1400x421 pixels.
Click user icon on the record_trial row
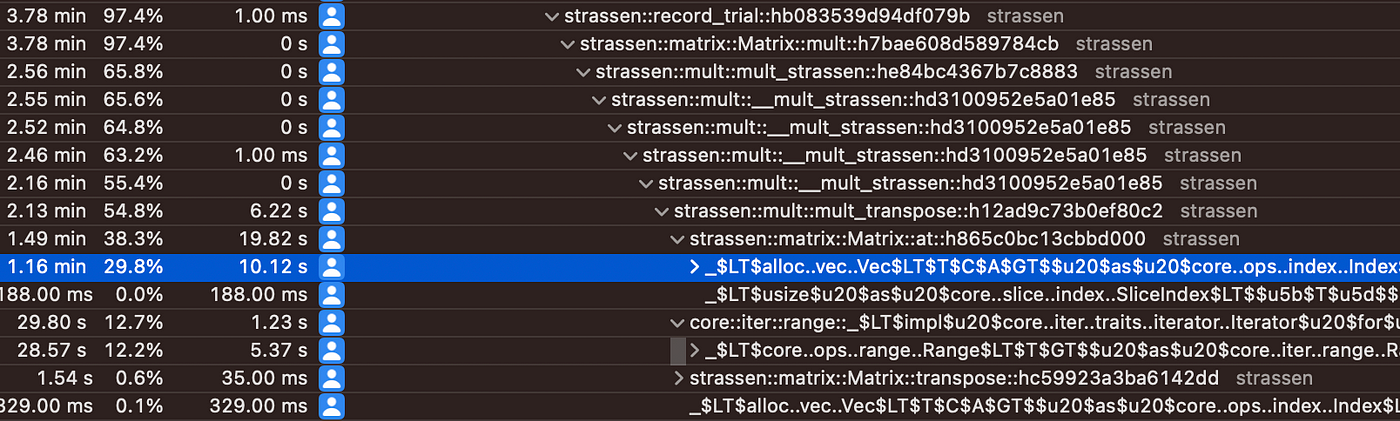[331, 16]
